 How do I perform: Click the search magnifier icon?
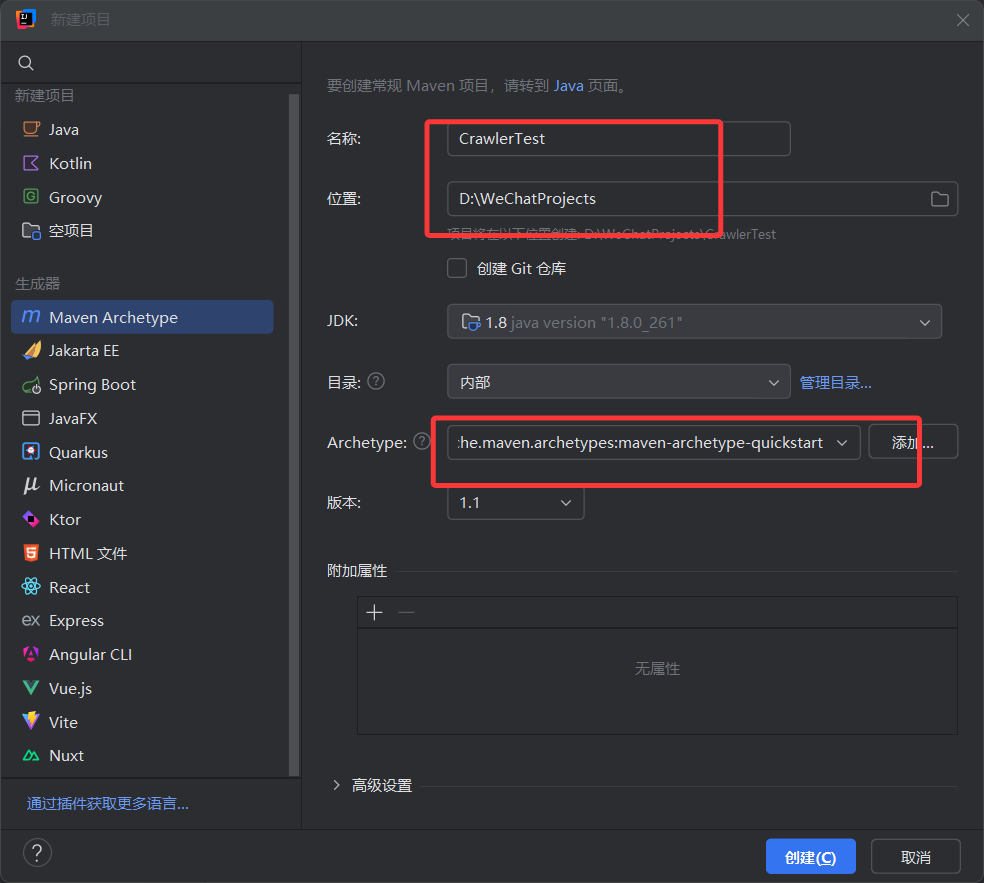26,63
